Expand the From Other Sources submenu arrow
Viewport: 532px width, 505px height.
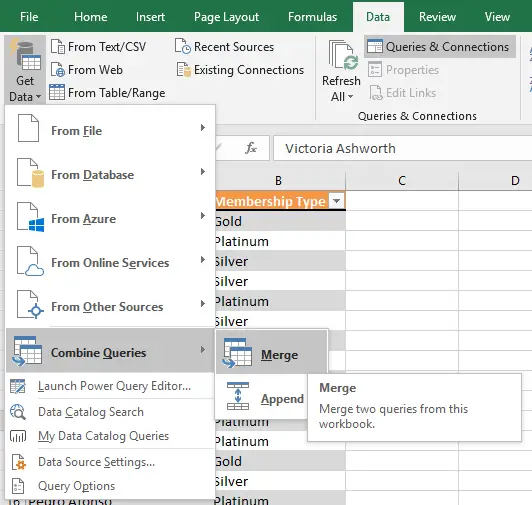point(203,303)
